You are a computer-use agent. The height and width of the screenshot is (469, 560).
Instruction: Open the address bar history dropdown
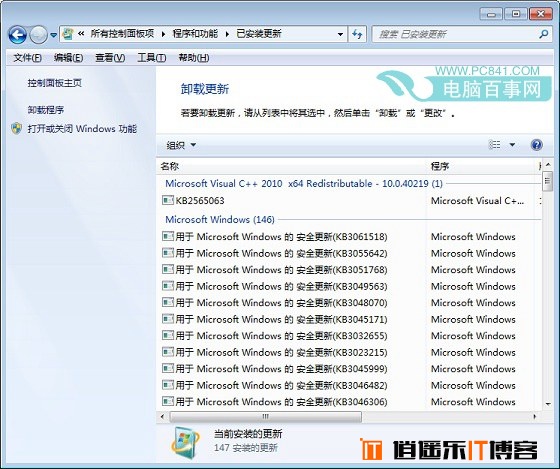[x=340, y=34]
